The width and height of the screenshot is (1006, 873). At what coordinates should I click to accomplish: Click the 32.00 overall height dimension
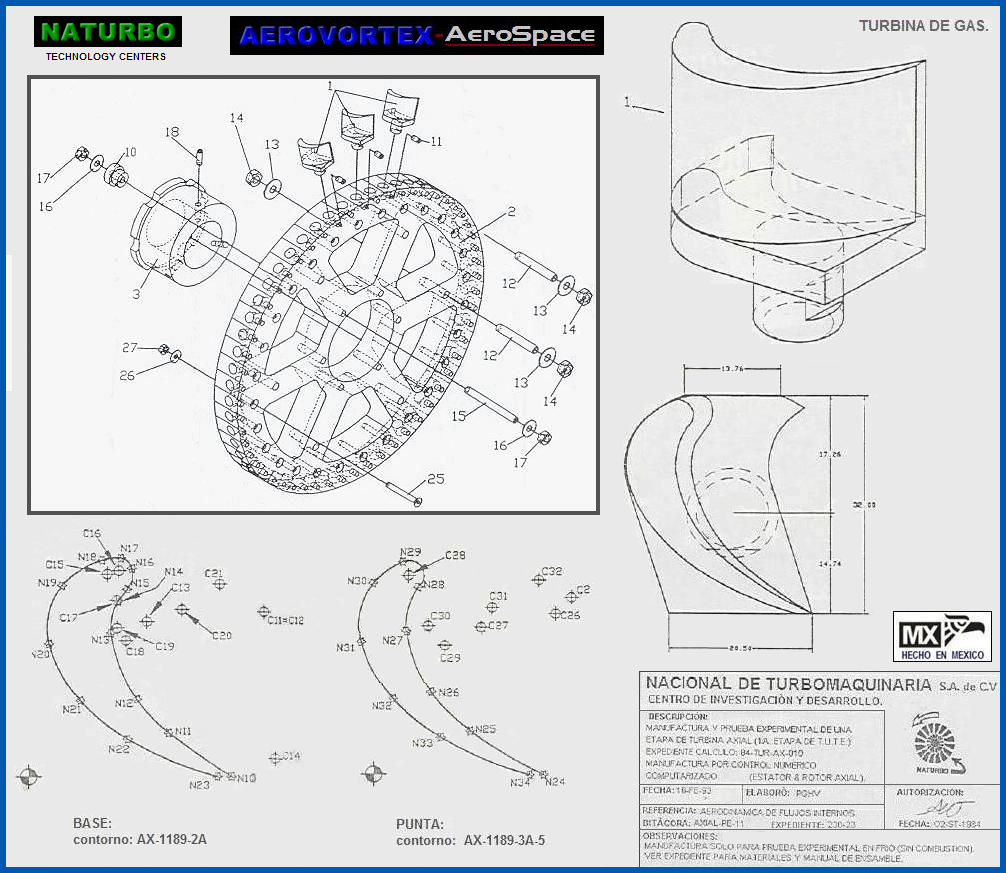(864, 505)
